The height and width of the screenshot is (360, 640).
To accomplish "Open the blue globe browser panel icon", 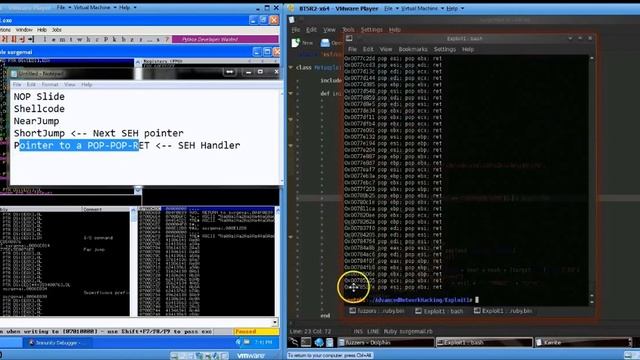I will (319, 342).
